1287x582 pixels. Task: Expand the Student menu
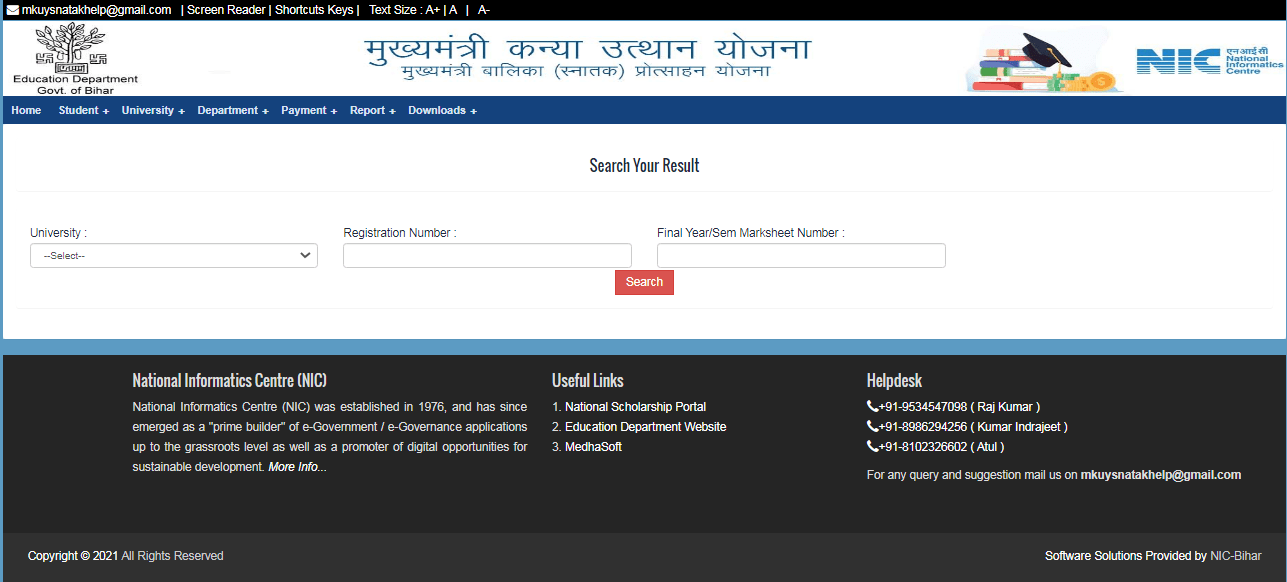(x=83, y=111)
